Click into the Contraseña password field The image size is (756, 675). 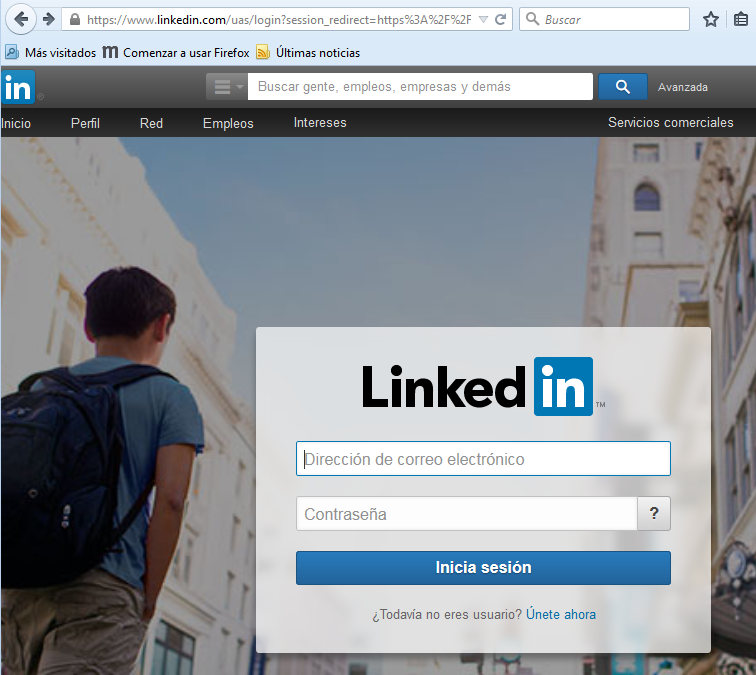[466, 514]
